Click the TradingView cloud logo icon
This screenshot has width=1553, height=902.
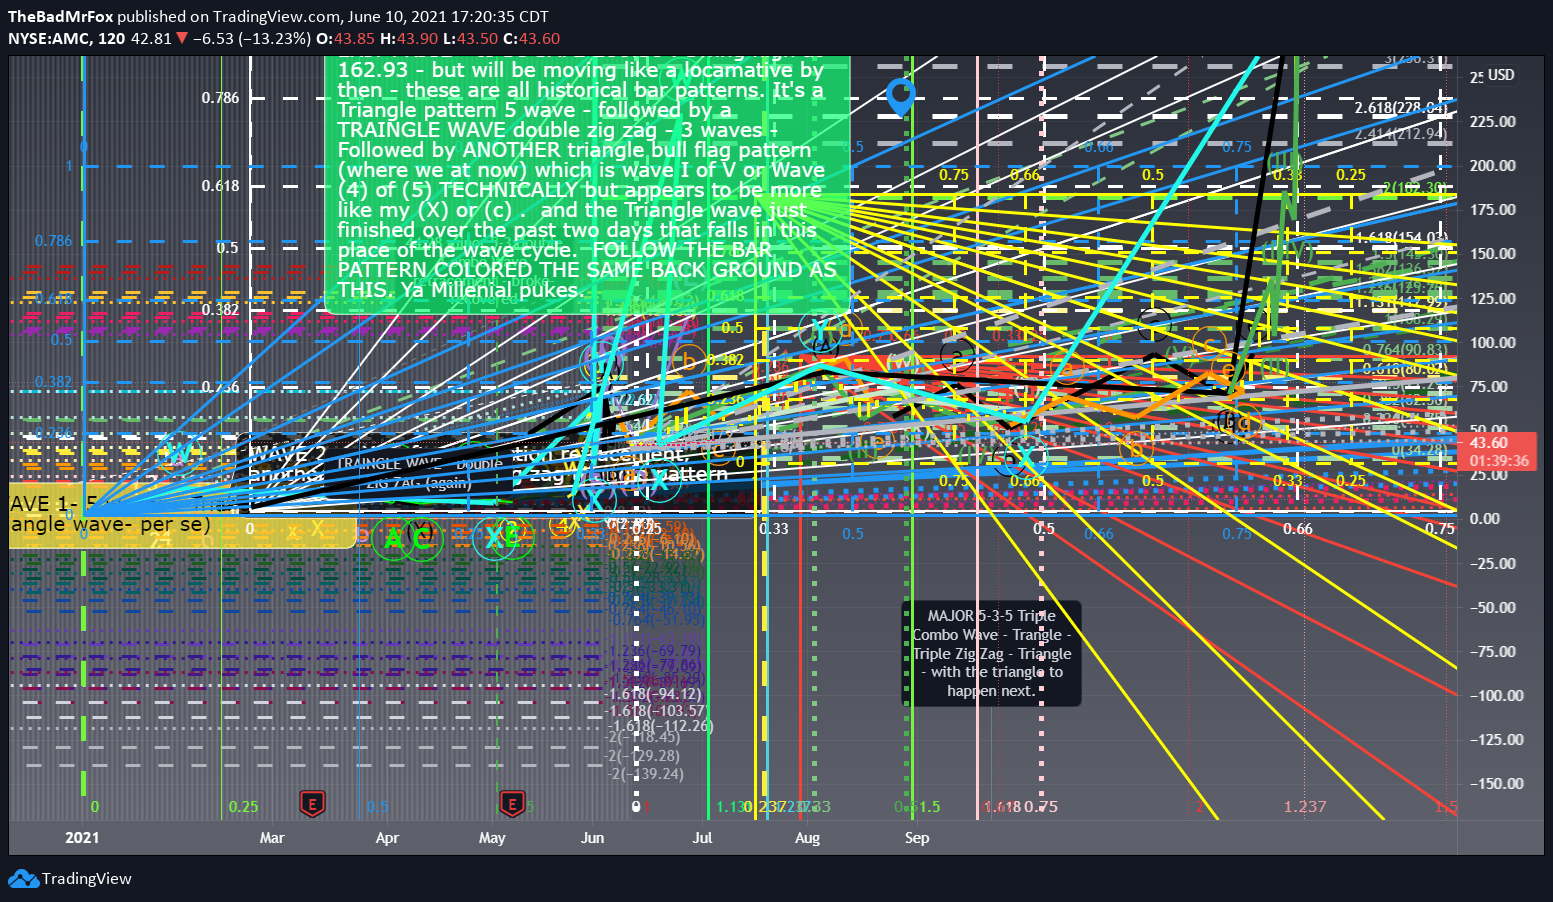coord(24,879)
